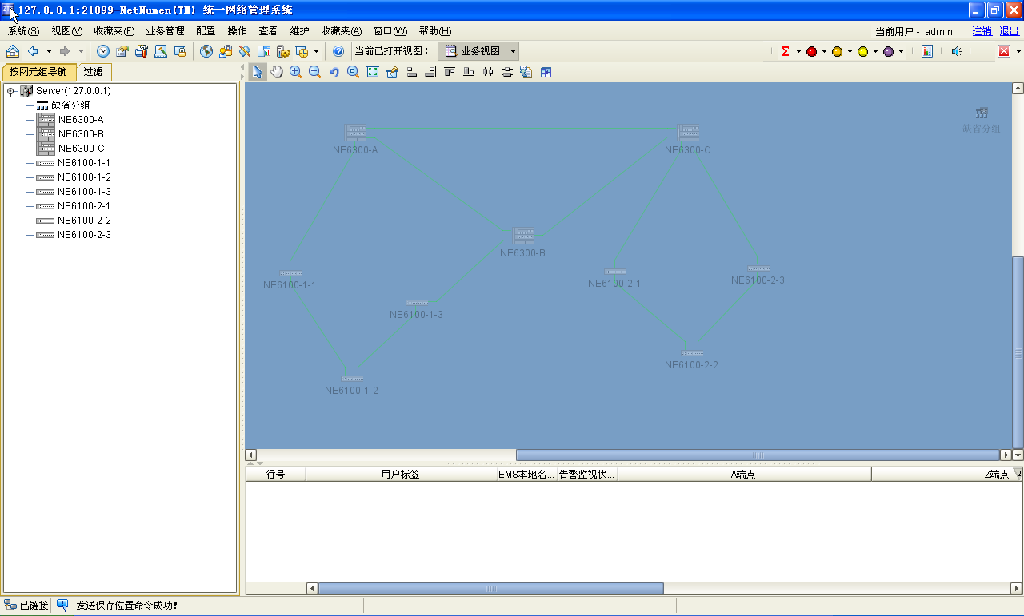Open the dropdown arrow beside the red X icon

[1018, 52]
